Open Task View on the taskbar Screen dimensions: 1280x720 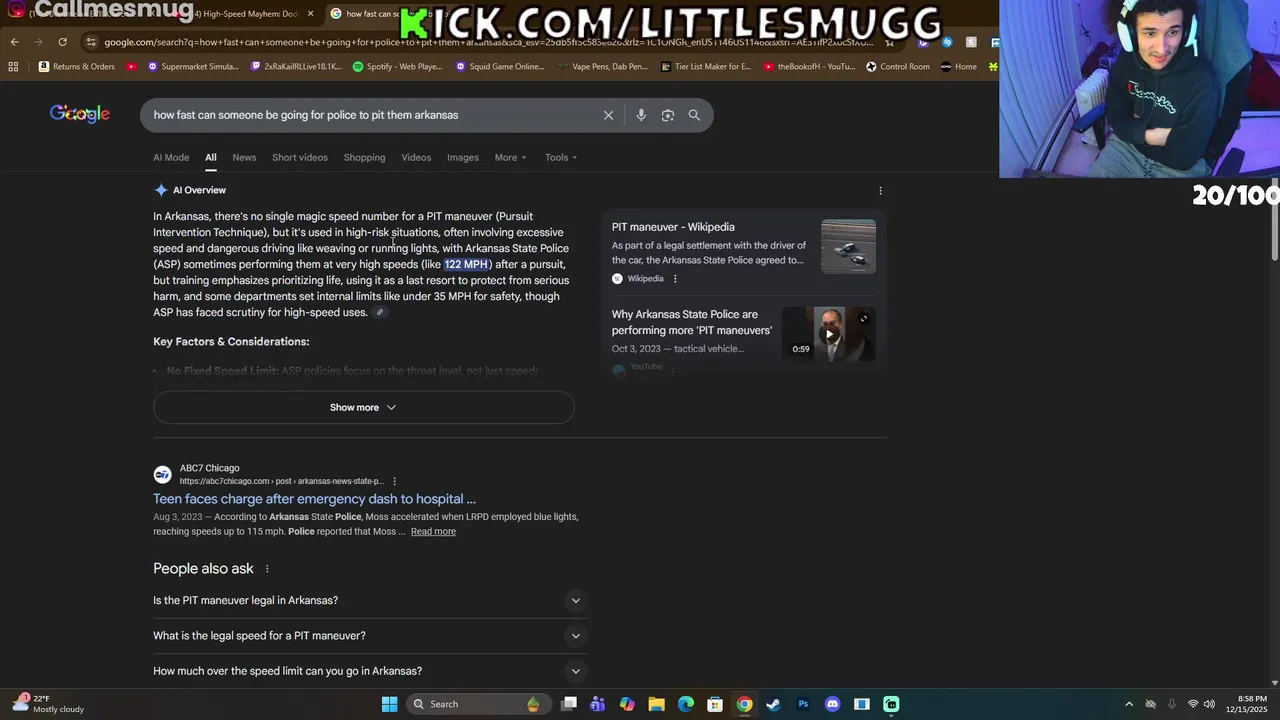click(569, 704)
